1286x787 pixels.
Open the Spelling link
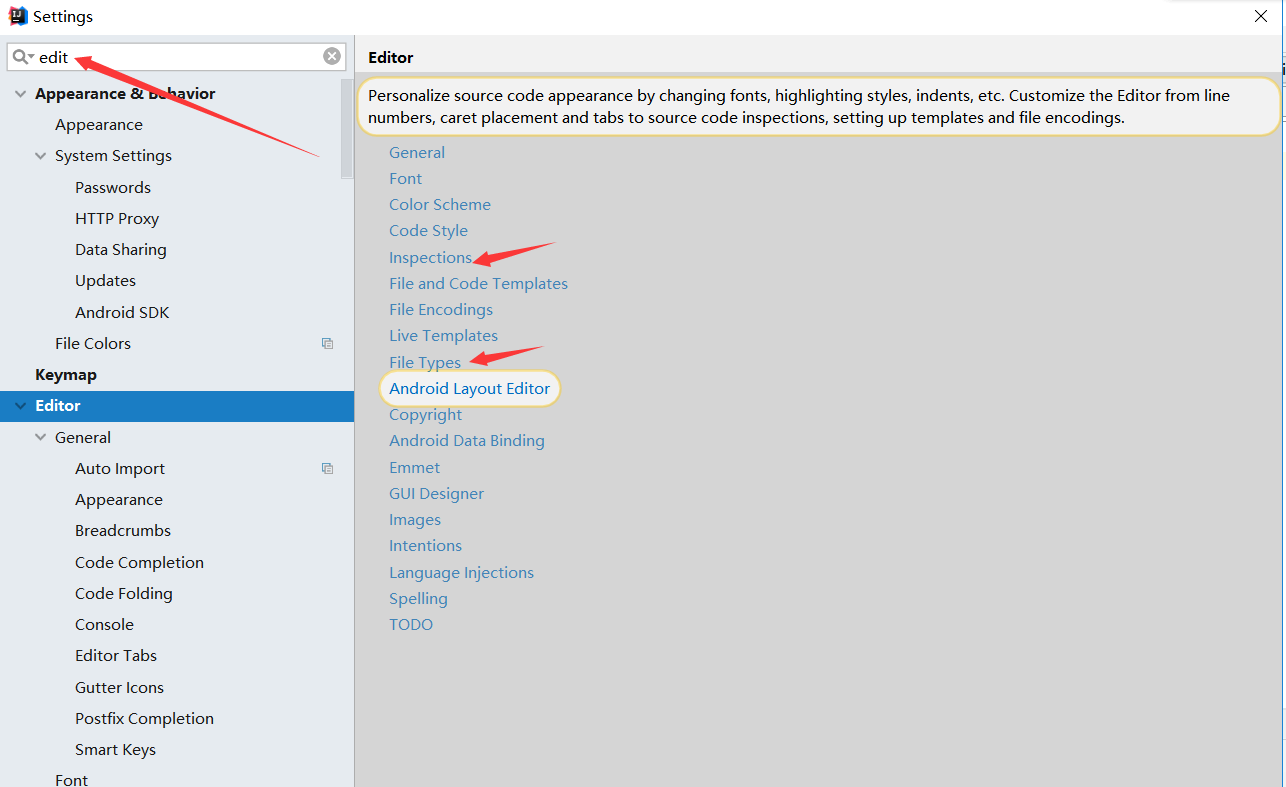(x=418, y=599)
